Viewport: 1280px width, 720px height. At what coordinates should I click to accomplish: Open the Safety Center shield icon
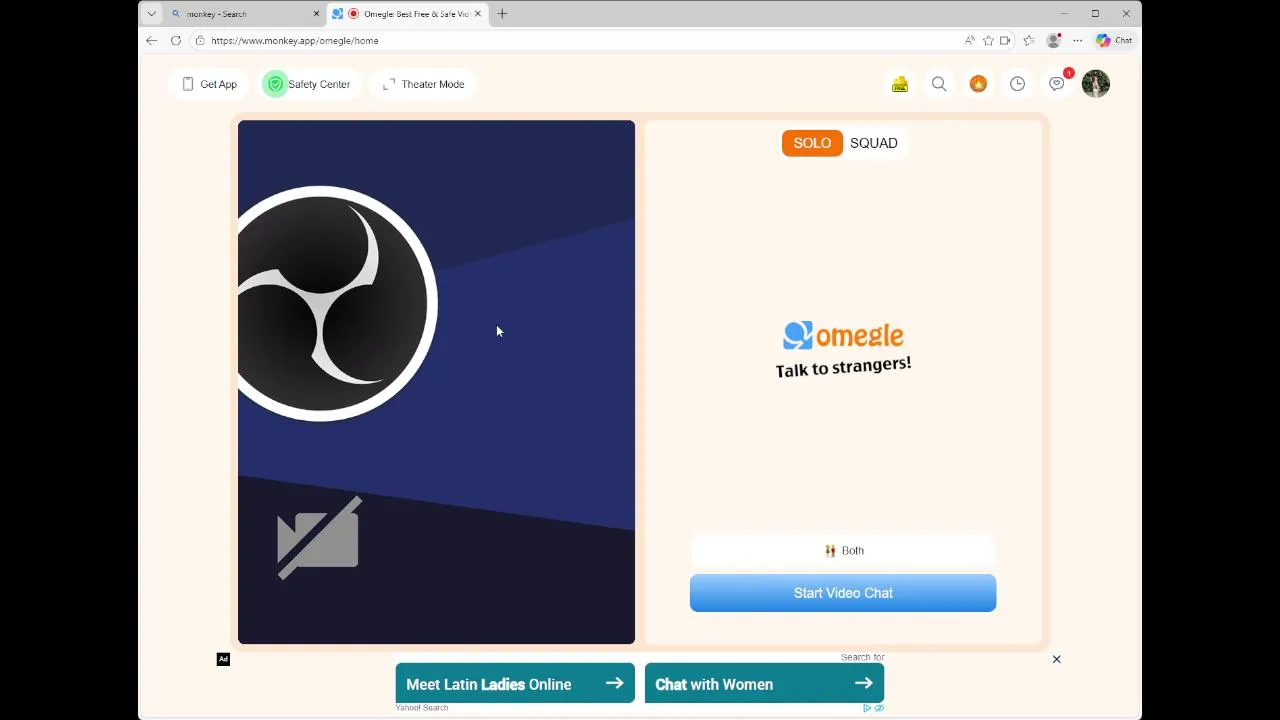tap(275, 84)
